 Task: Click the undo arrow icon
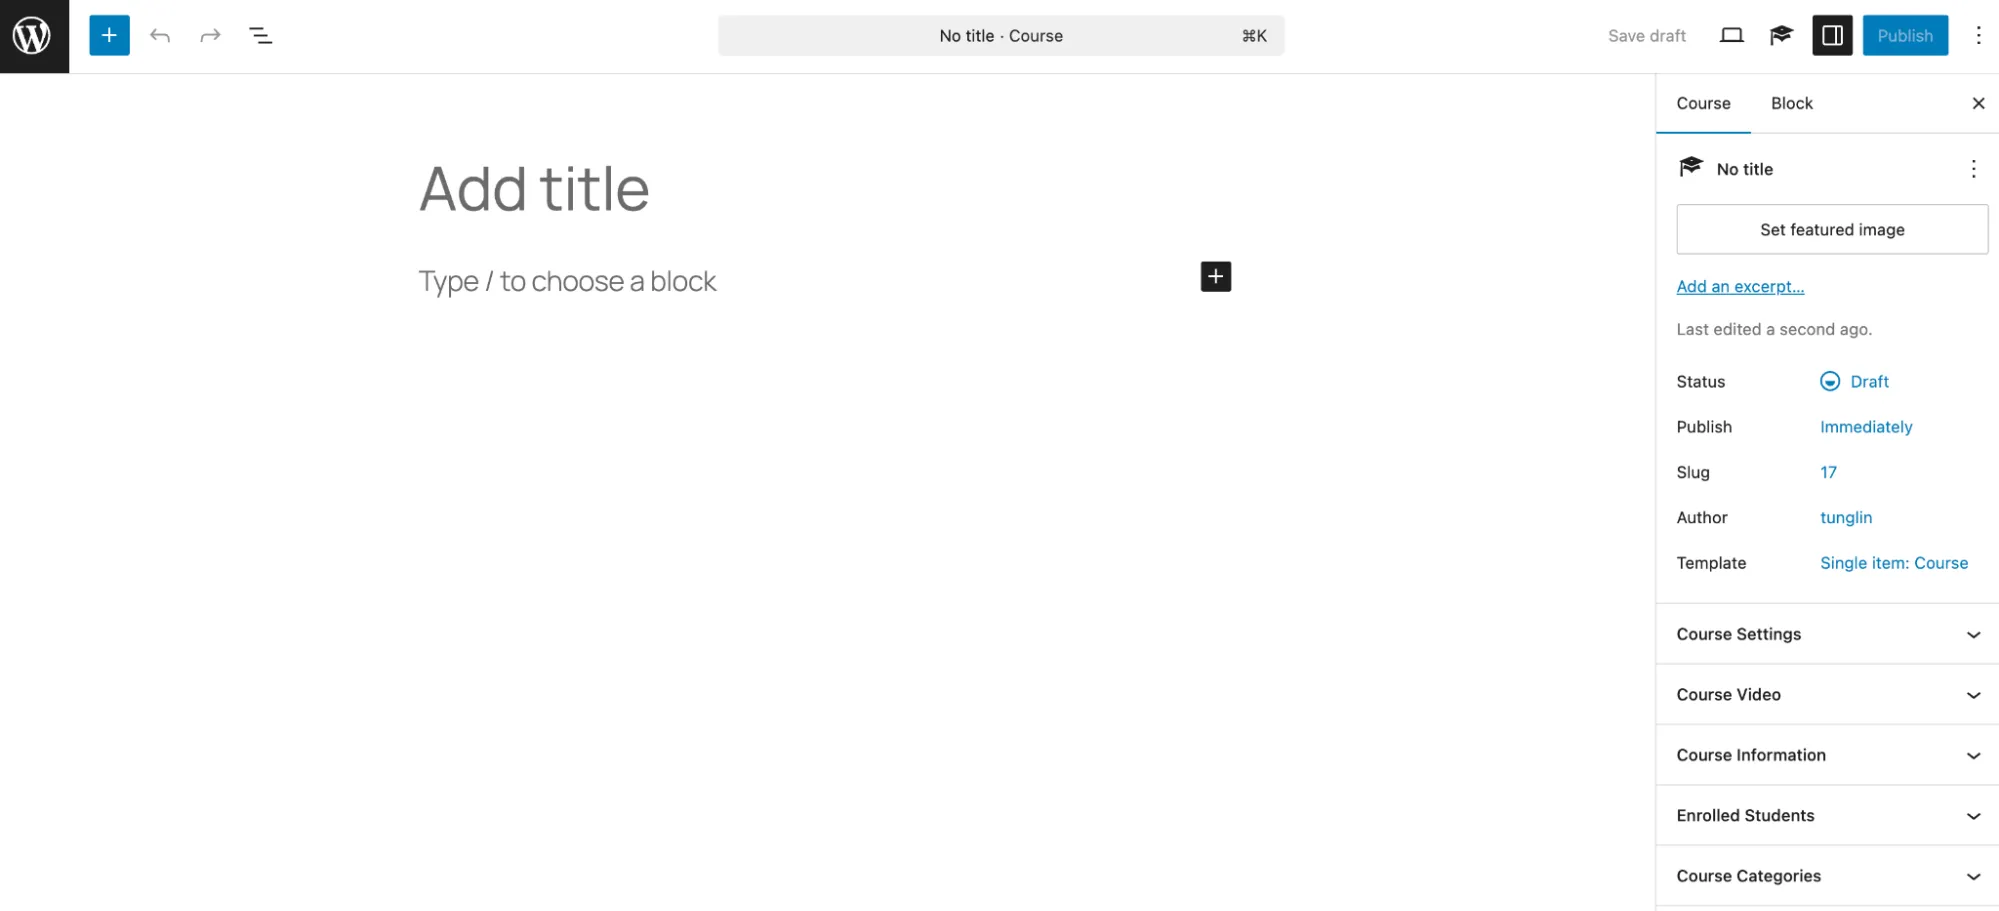click(160, 36)
